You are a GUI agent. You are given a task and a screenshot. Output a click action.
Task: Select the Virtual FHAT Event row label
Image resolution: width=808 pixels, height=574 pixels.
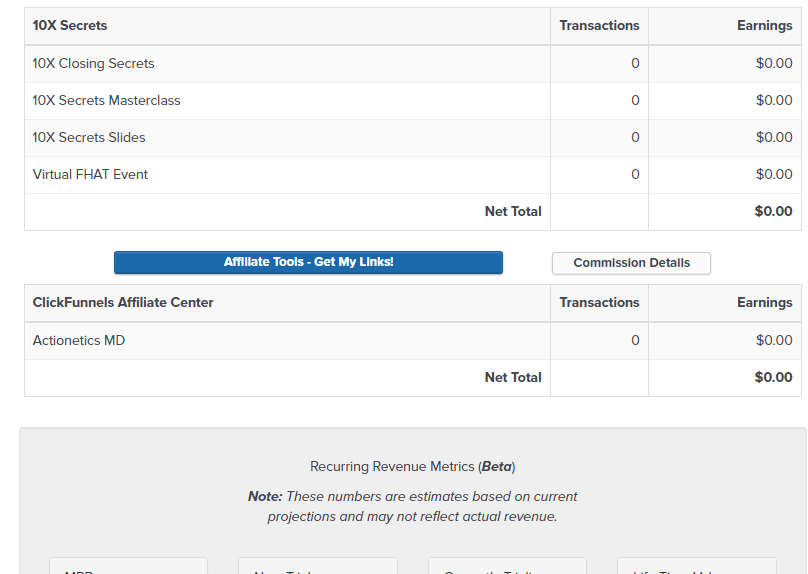(x=90, y=175)
